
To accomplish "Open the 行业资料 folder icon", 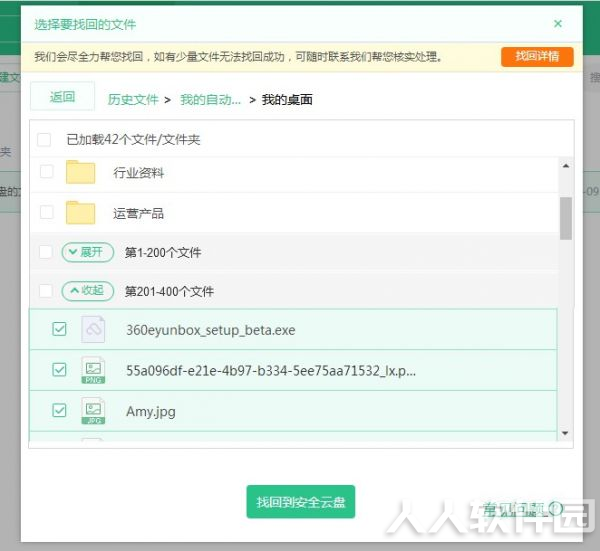I will pyautogui.click(x=80, y=172).
